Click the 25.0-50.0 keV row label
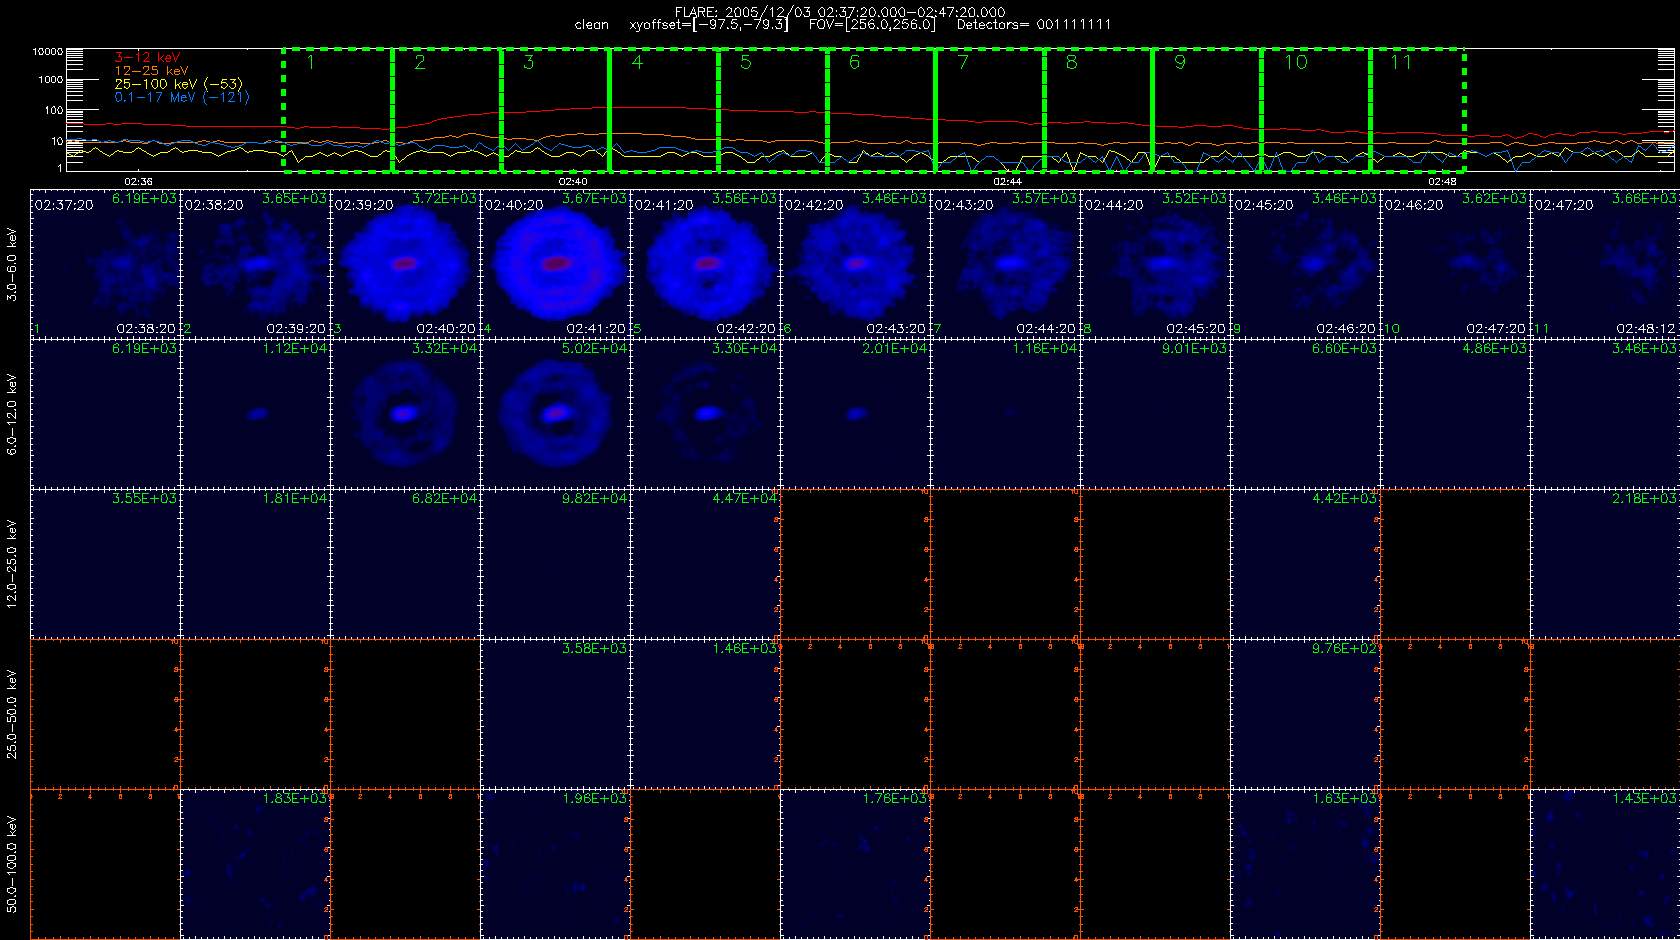Image resolution: width=1680 pixels, height=940 pixels. coord(12,714)
